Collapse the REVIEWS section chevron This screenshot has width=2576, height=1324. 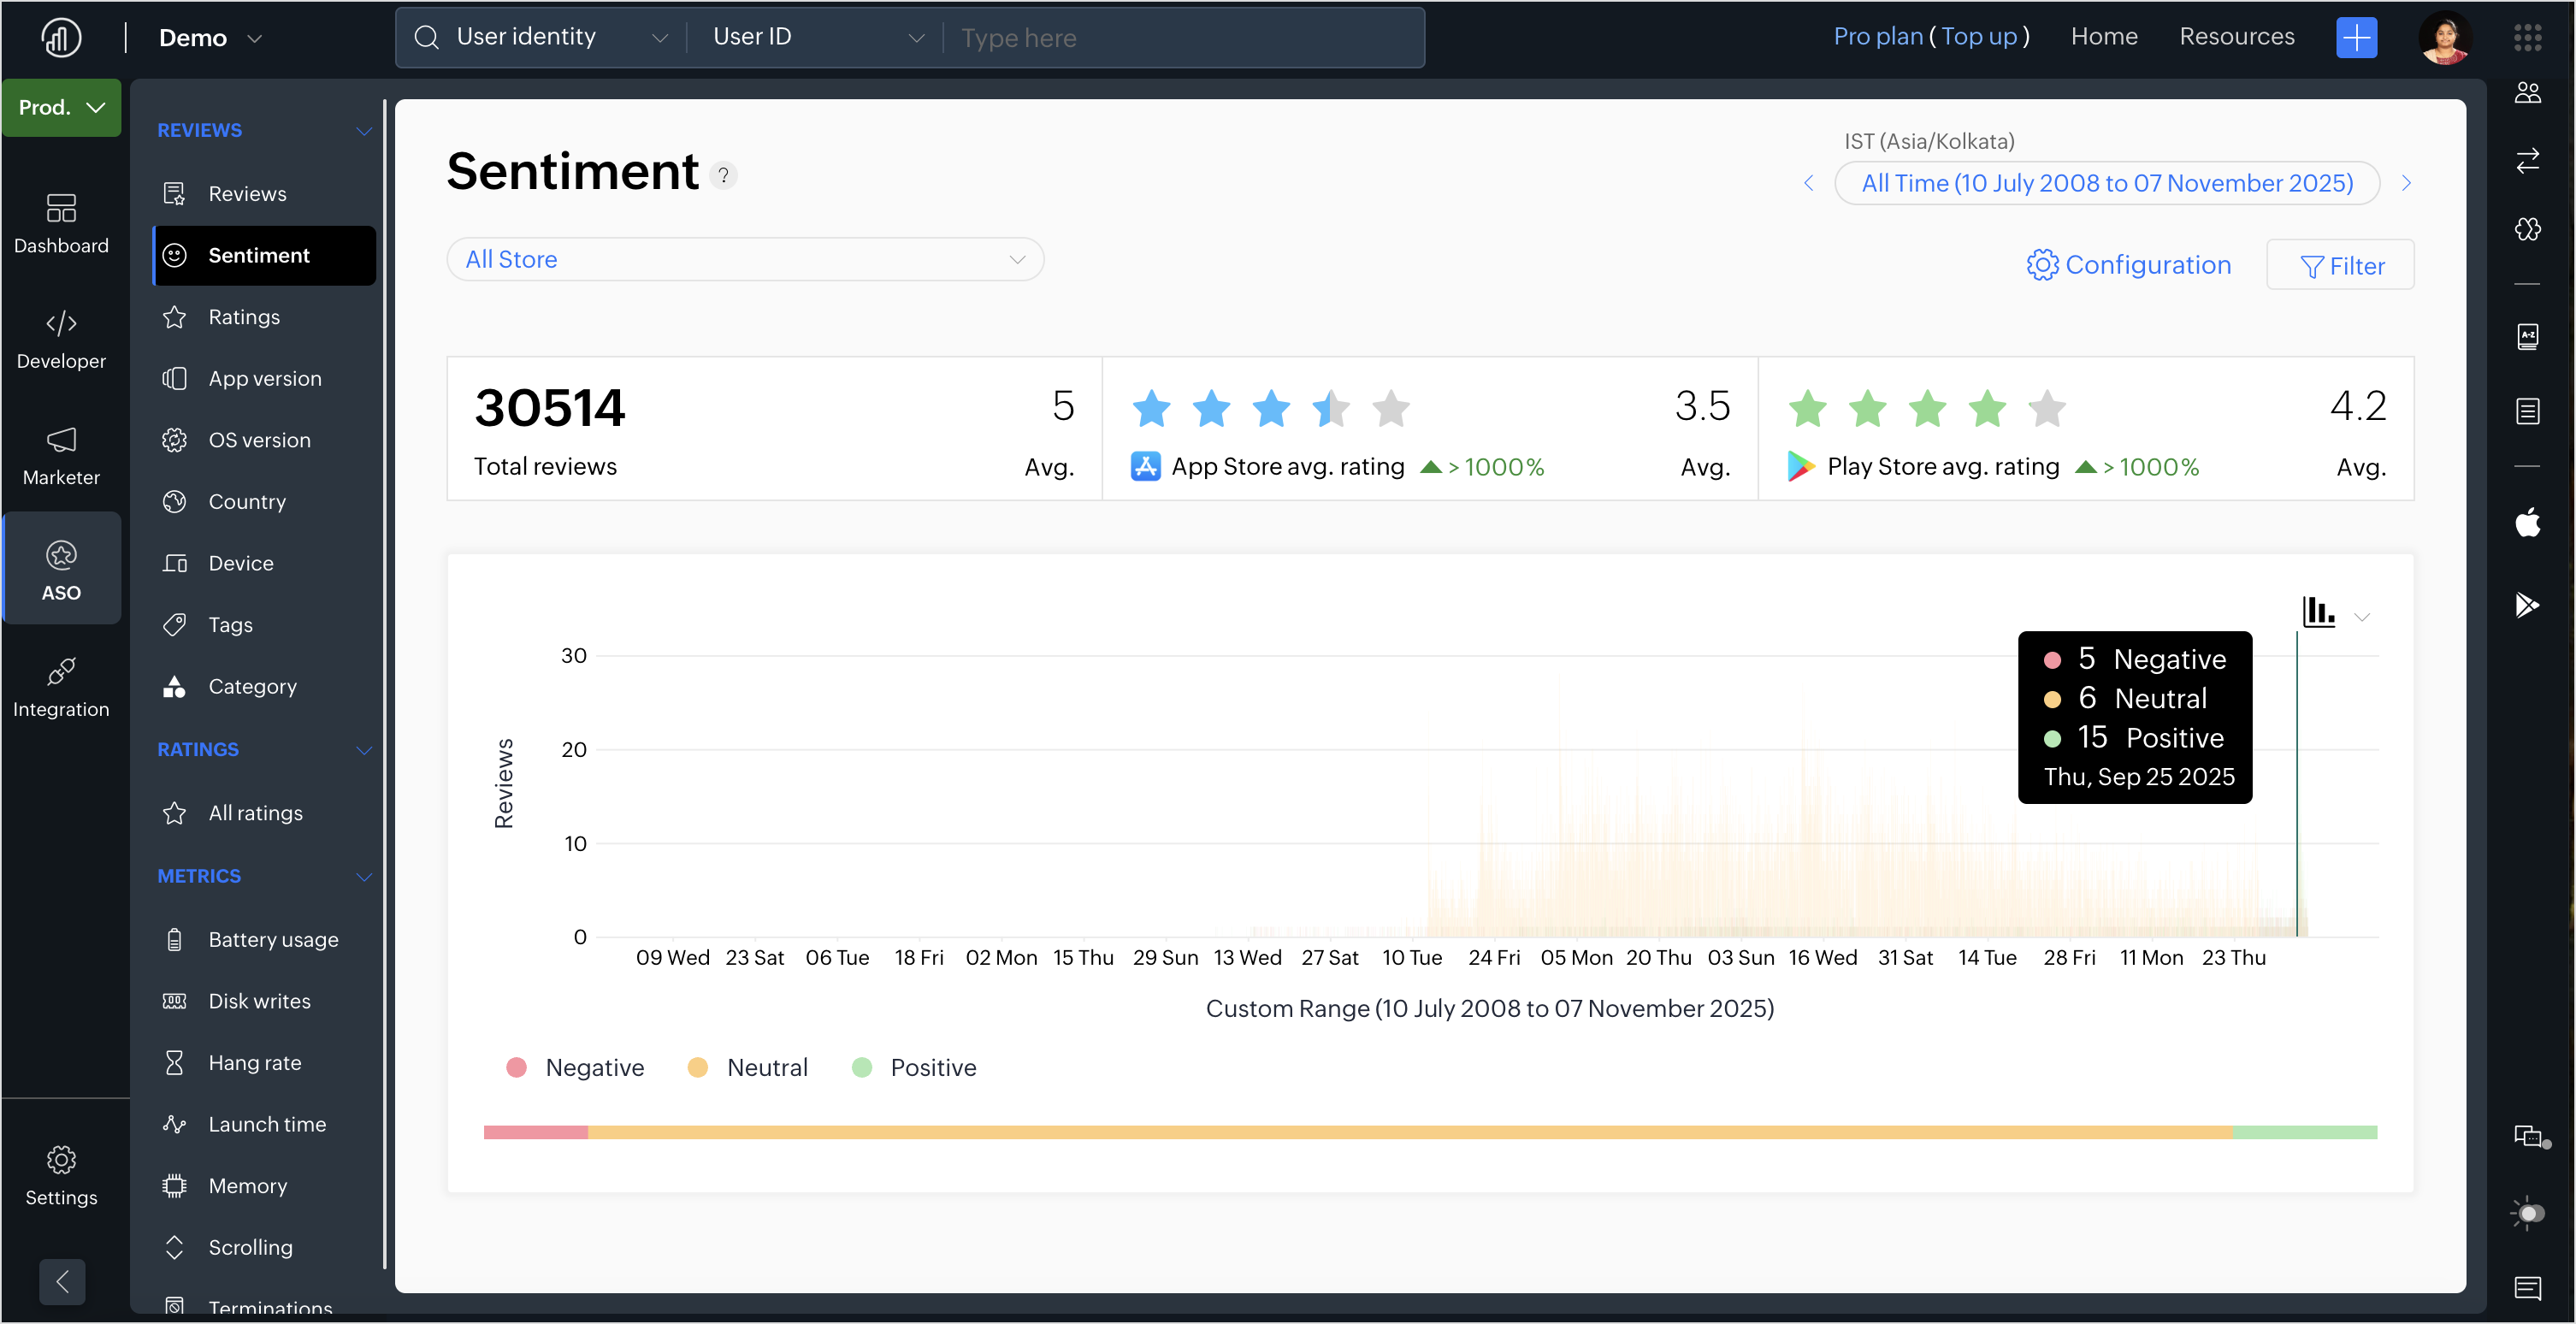pos(364,131)
